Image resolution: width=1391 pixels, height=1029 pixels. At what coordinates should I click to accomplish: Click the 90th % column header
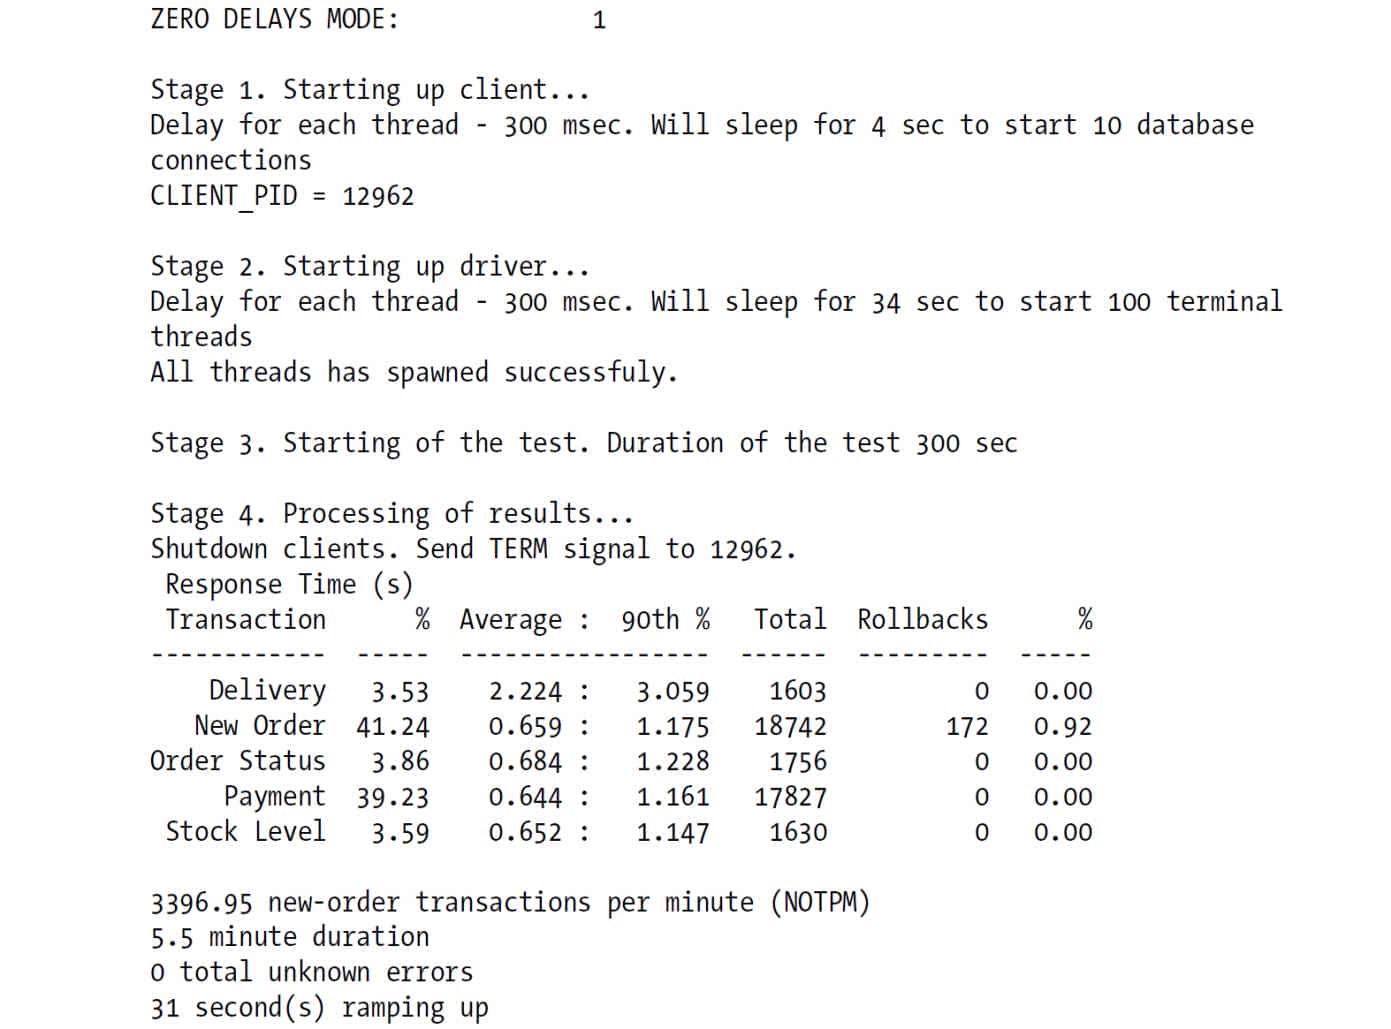(666, 620)
